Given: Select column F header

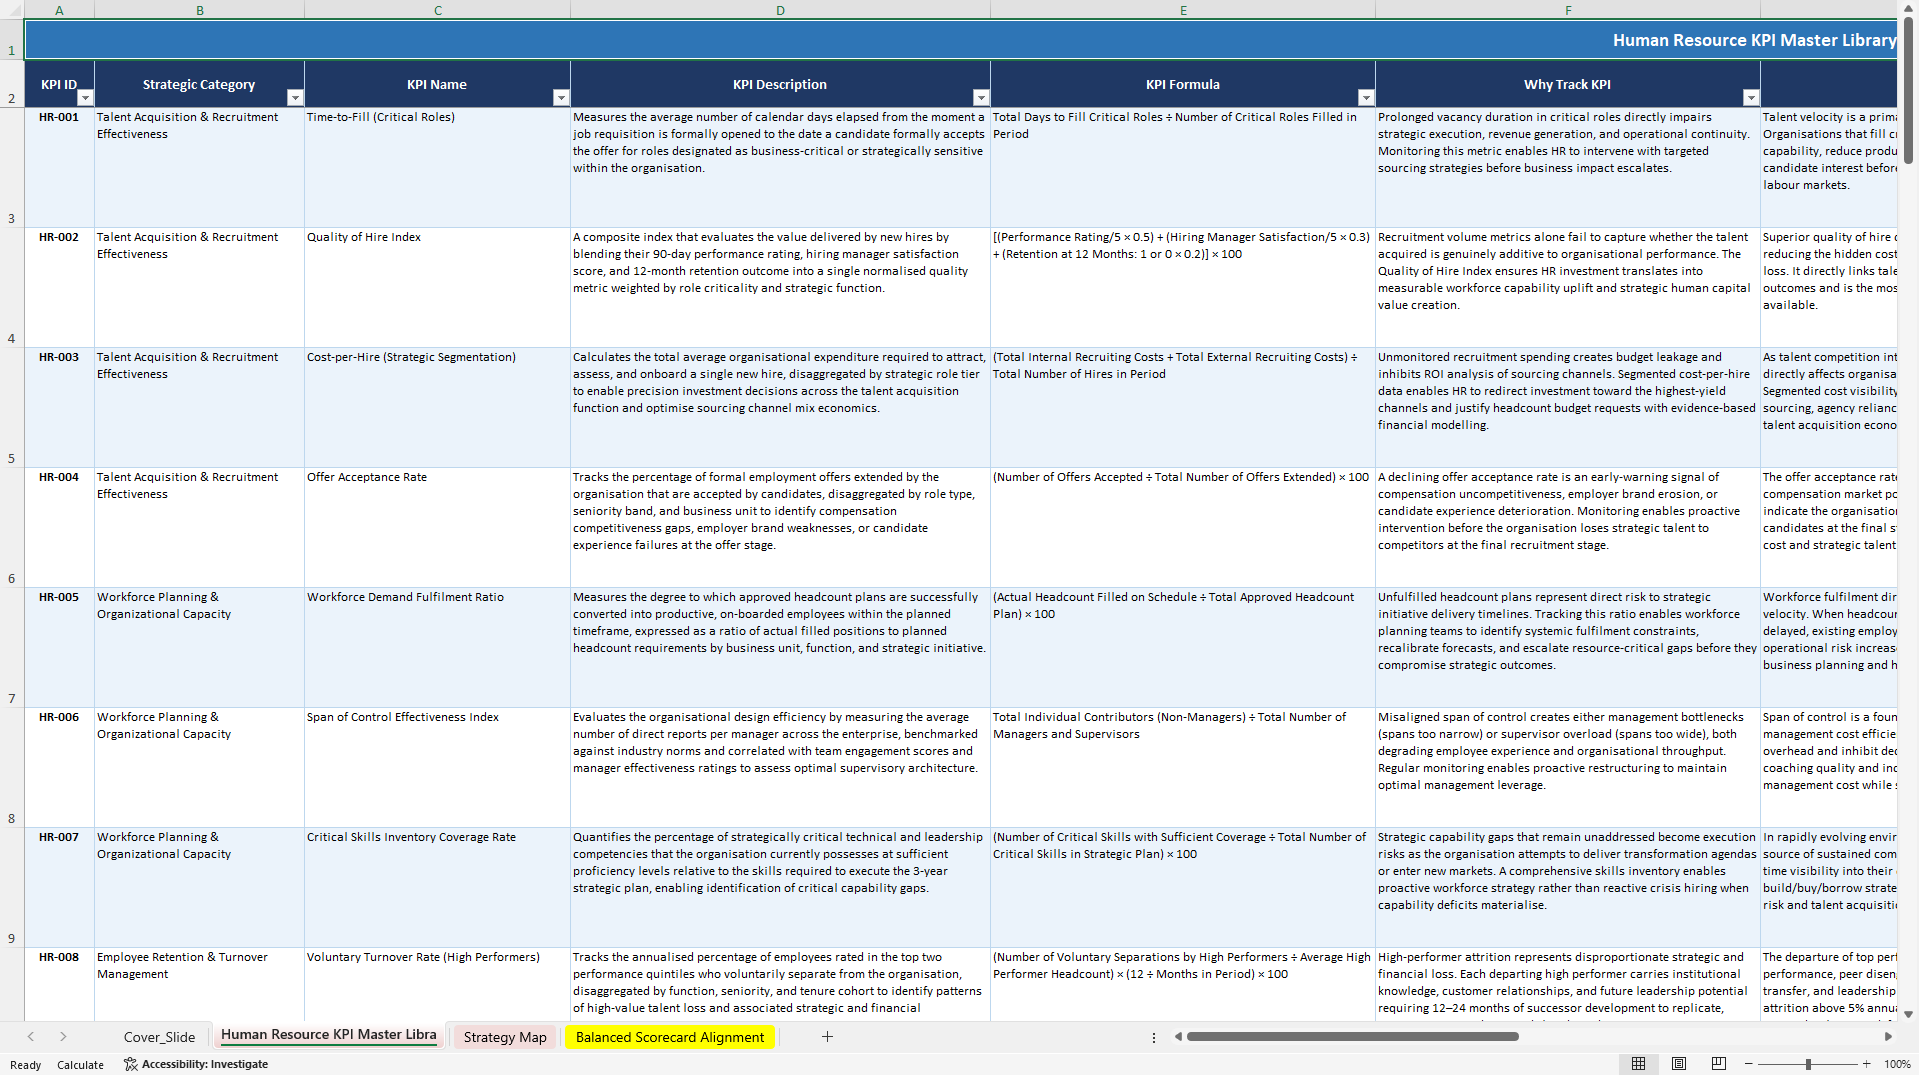Looking at the screenshot, I should pyautogui.click(x=1568, y=10).
